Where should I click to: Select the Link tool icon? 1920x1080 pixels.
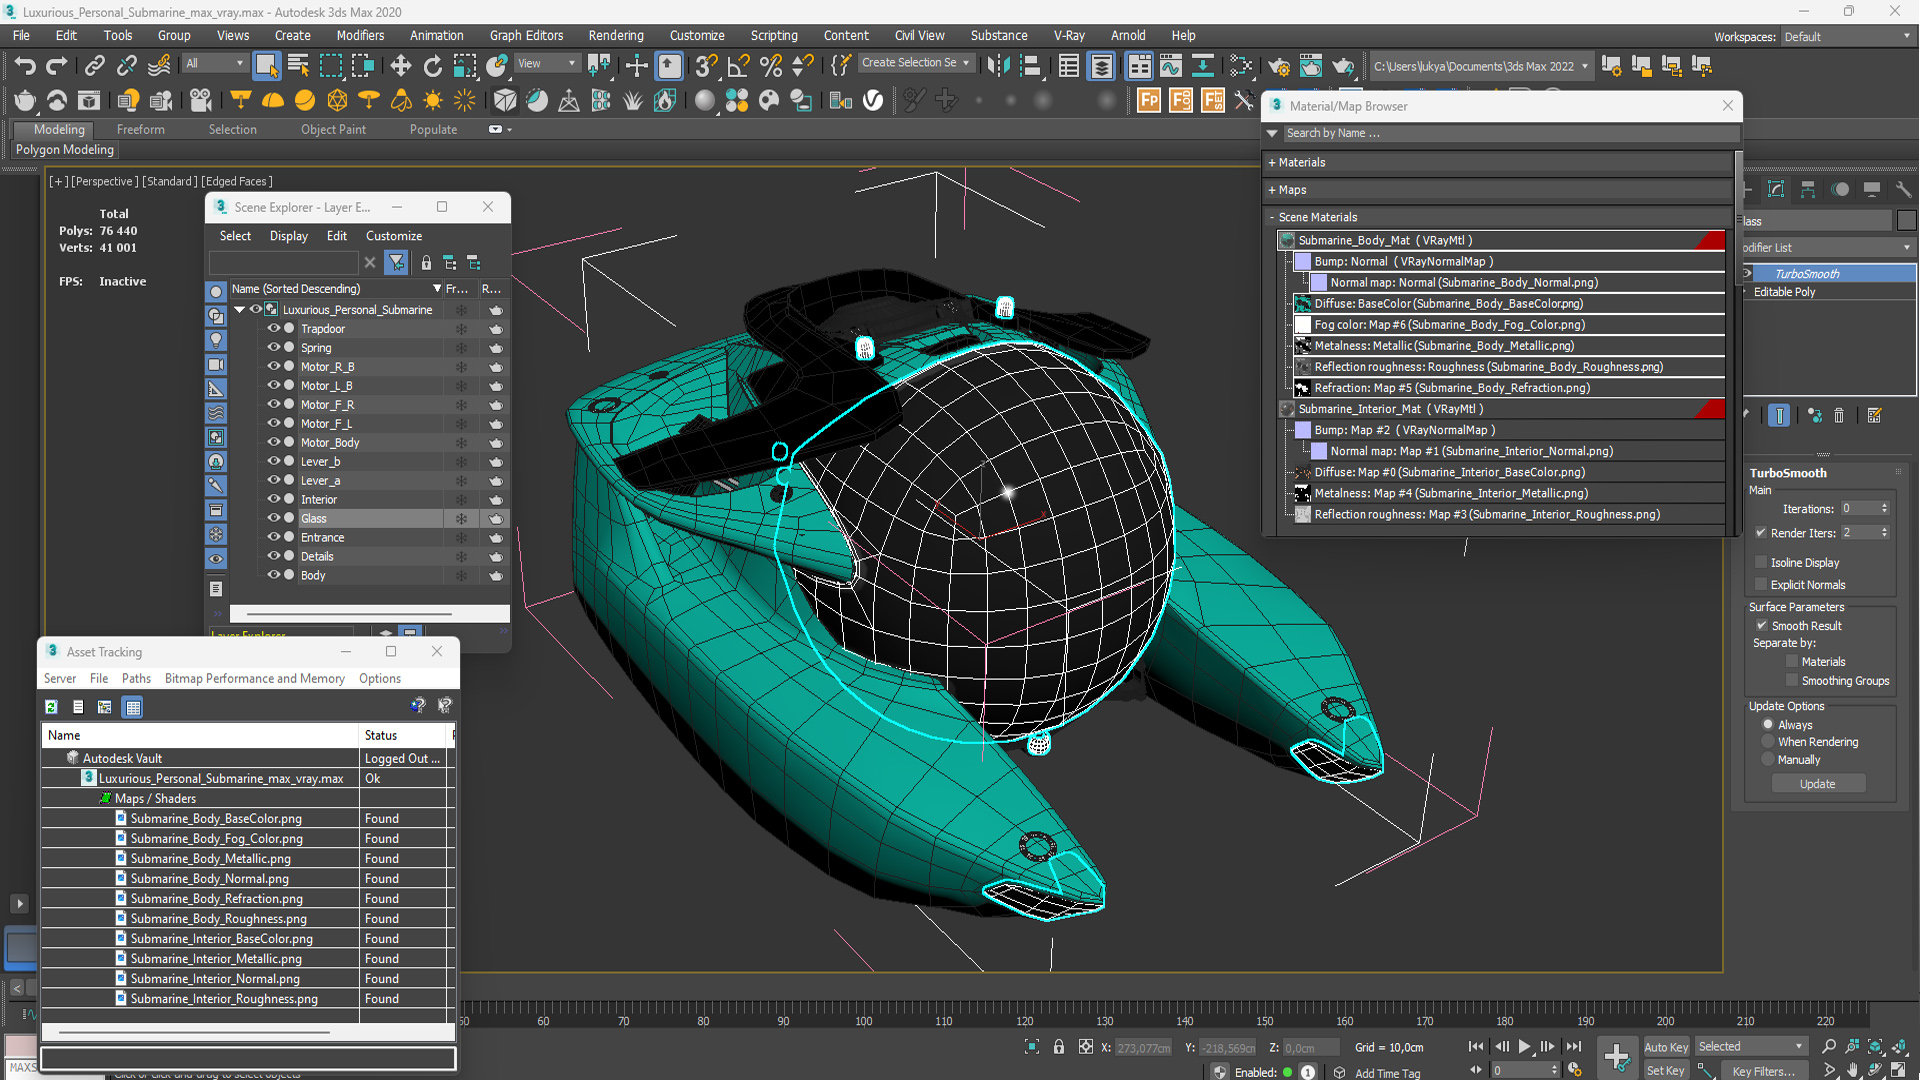(94, 66)
